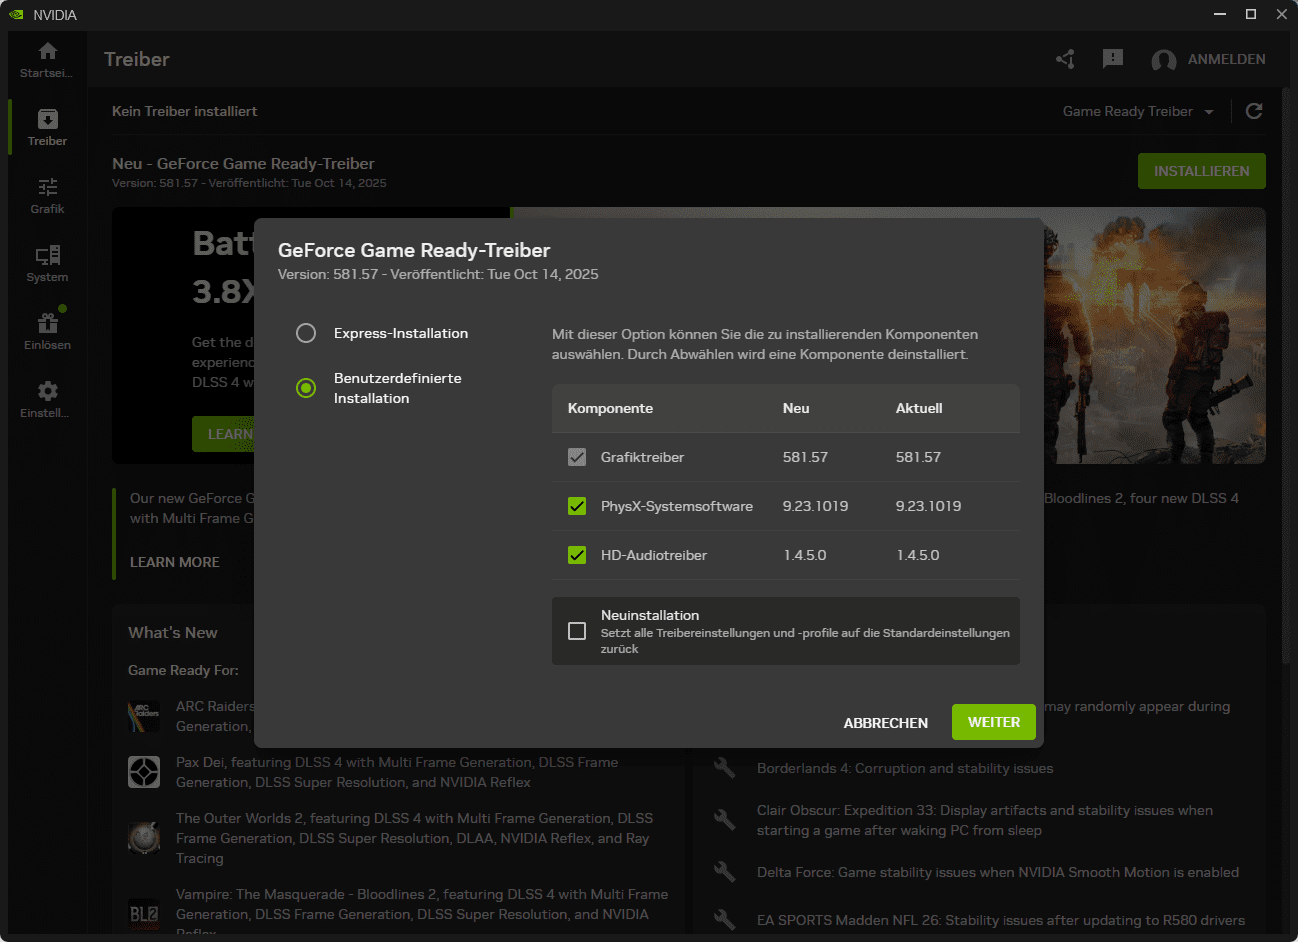Image resolution: width=1298 pixels, height=942 pixels.
Task: Click the Aktuell column header
Action: click(x=919, y=408)
